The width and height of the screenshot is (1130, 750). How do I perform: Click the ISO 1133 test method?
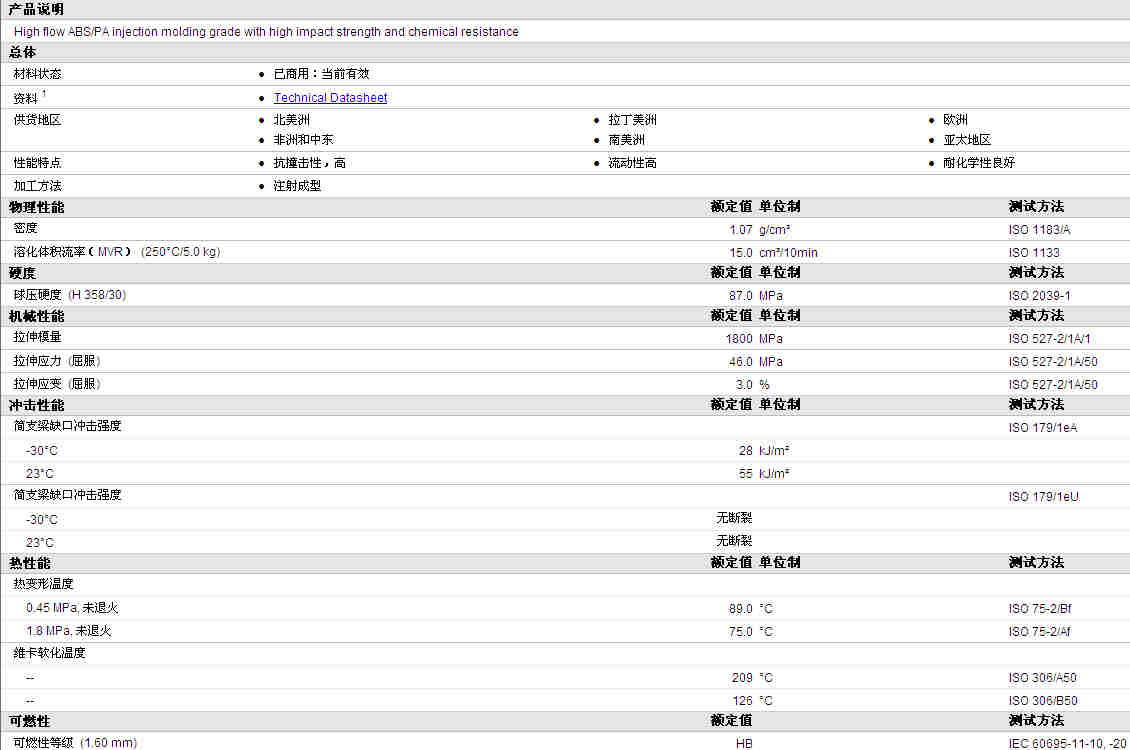(1033, 253)
